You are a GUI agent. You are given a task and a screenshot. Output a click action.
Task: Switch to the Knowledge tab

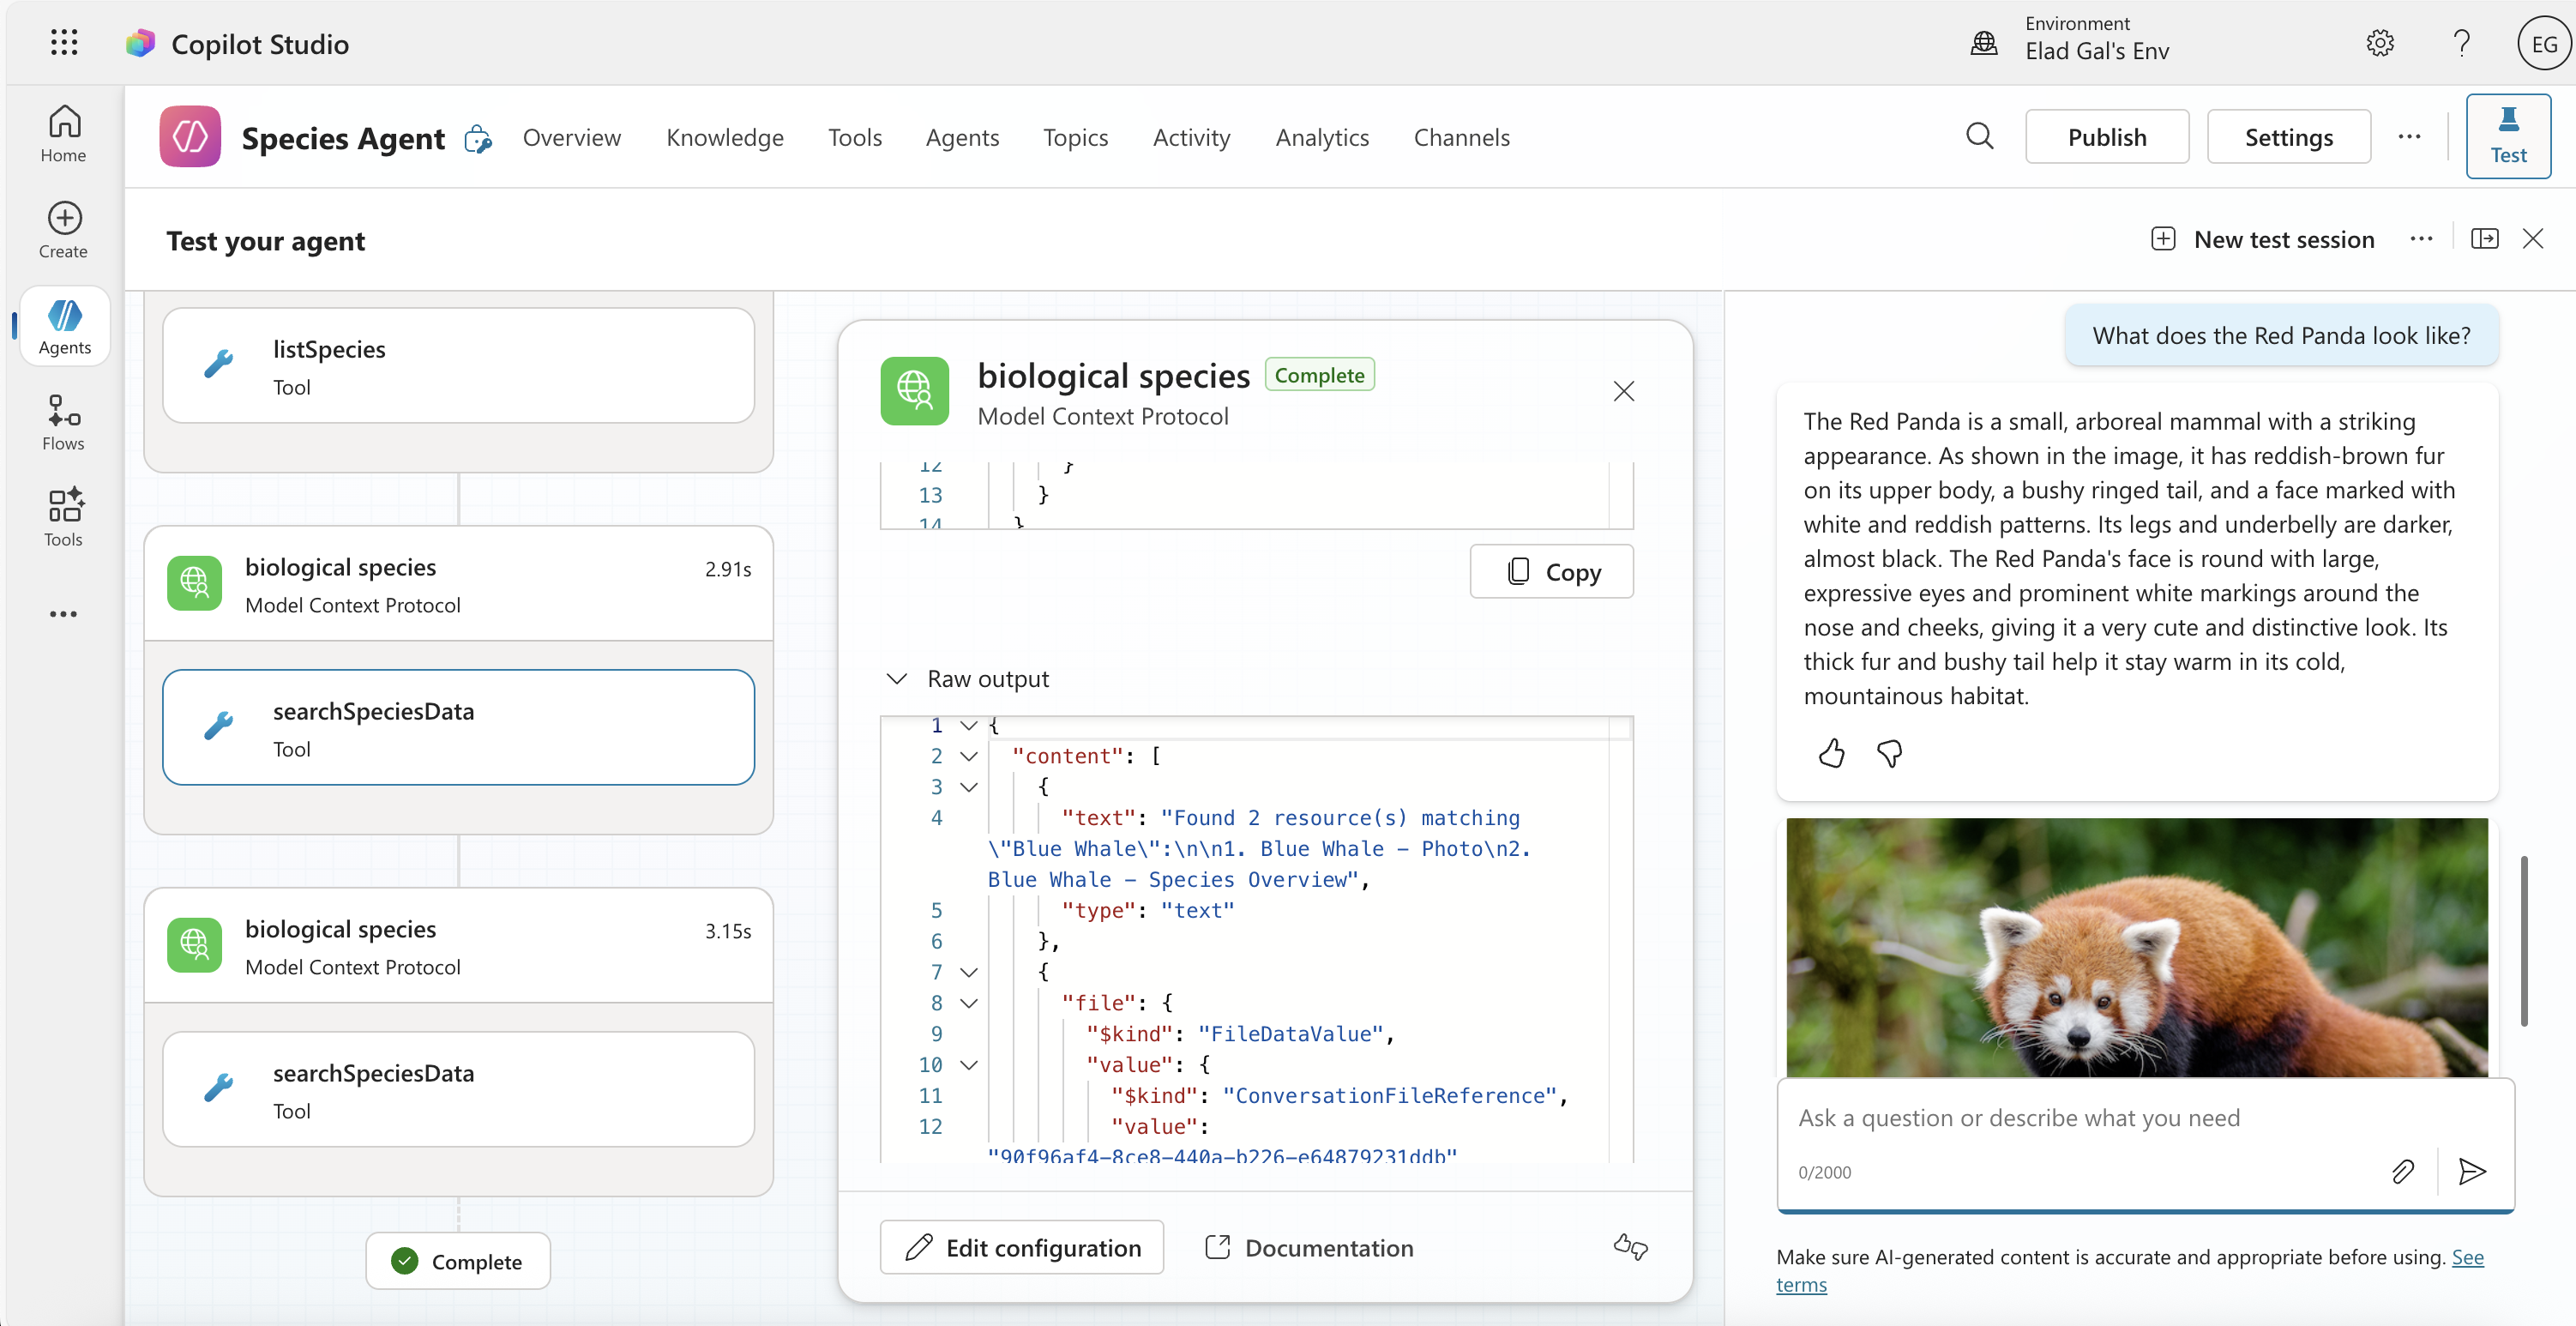pos(724,137)
